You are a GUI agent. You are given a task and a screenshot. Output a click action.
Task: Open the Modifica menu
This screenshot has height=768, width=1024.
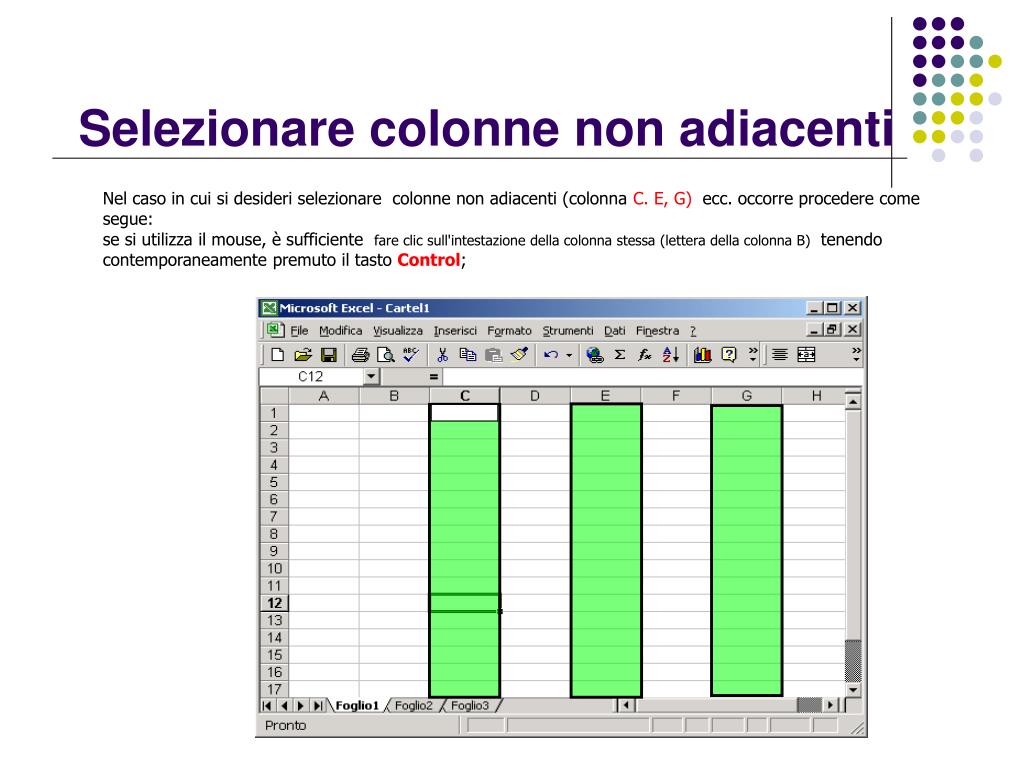340,330
